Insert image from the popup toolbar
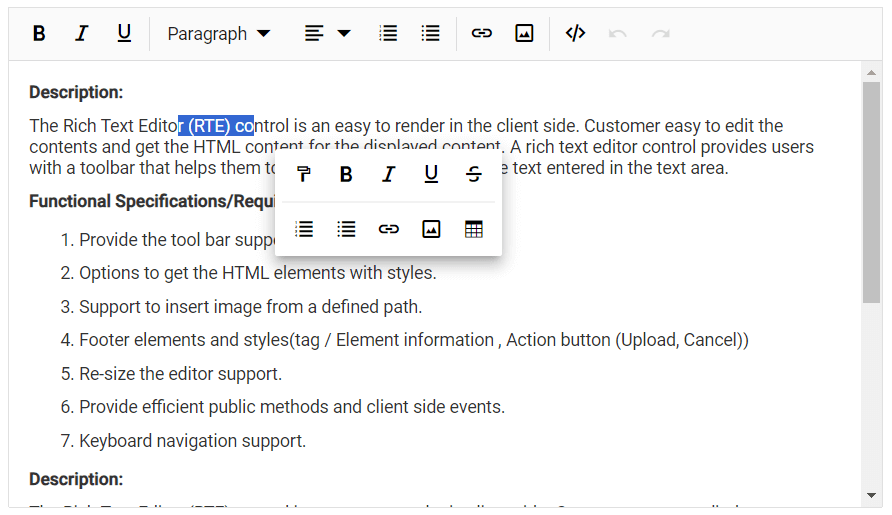The image size is (892, 515). click(x=431, y=229)
